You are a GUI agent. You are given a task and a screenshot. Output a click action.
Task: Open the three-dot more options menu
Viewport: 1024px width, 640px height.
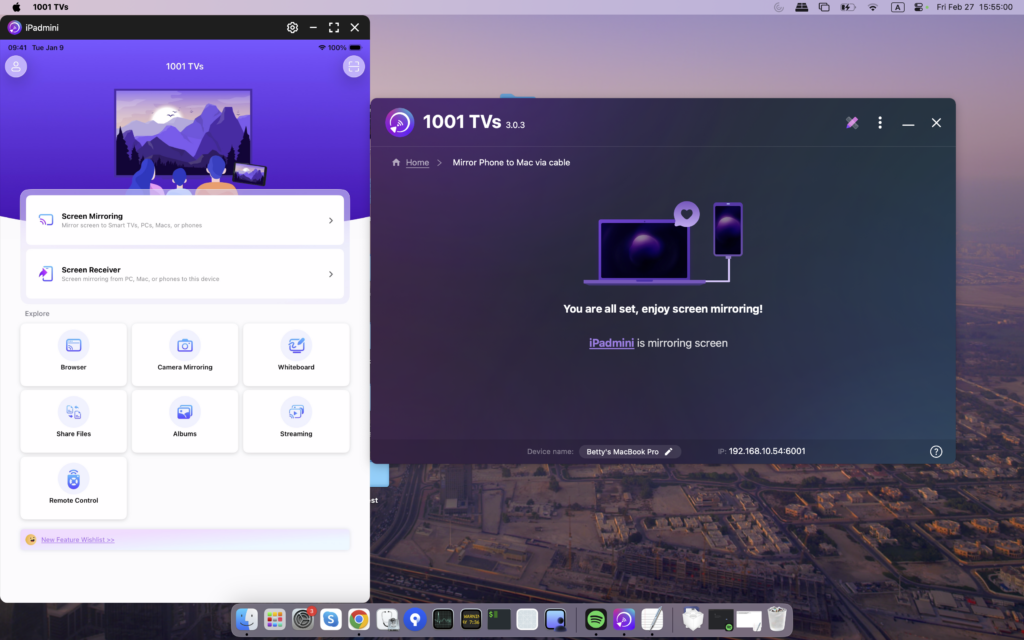[x=880, y=123]
